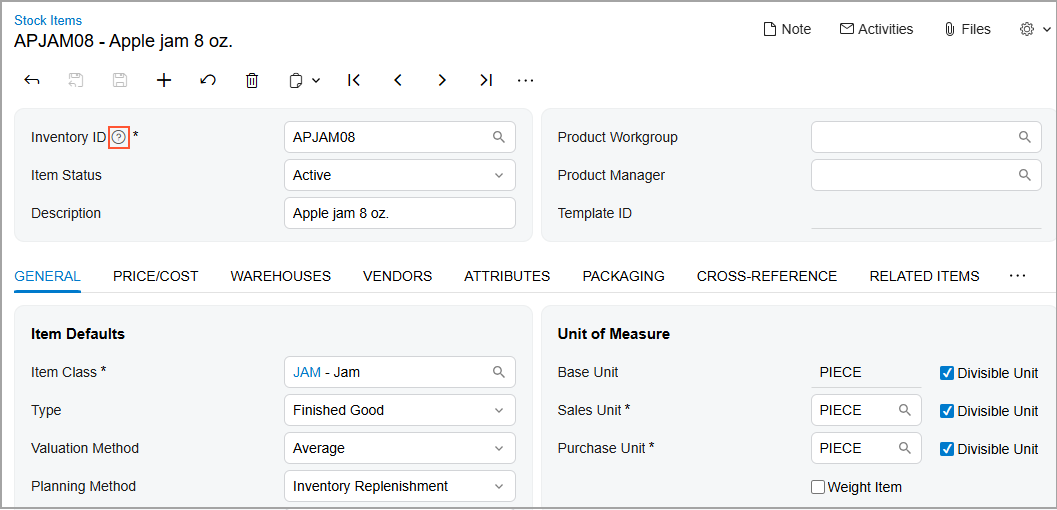This screenshot has width=1057, height=510.
Task: Expand the Item Status dropdown
Action: [499, 175]
